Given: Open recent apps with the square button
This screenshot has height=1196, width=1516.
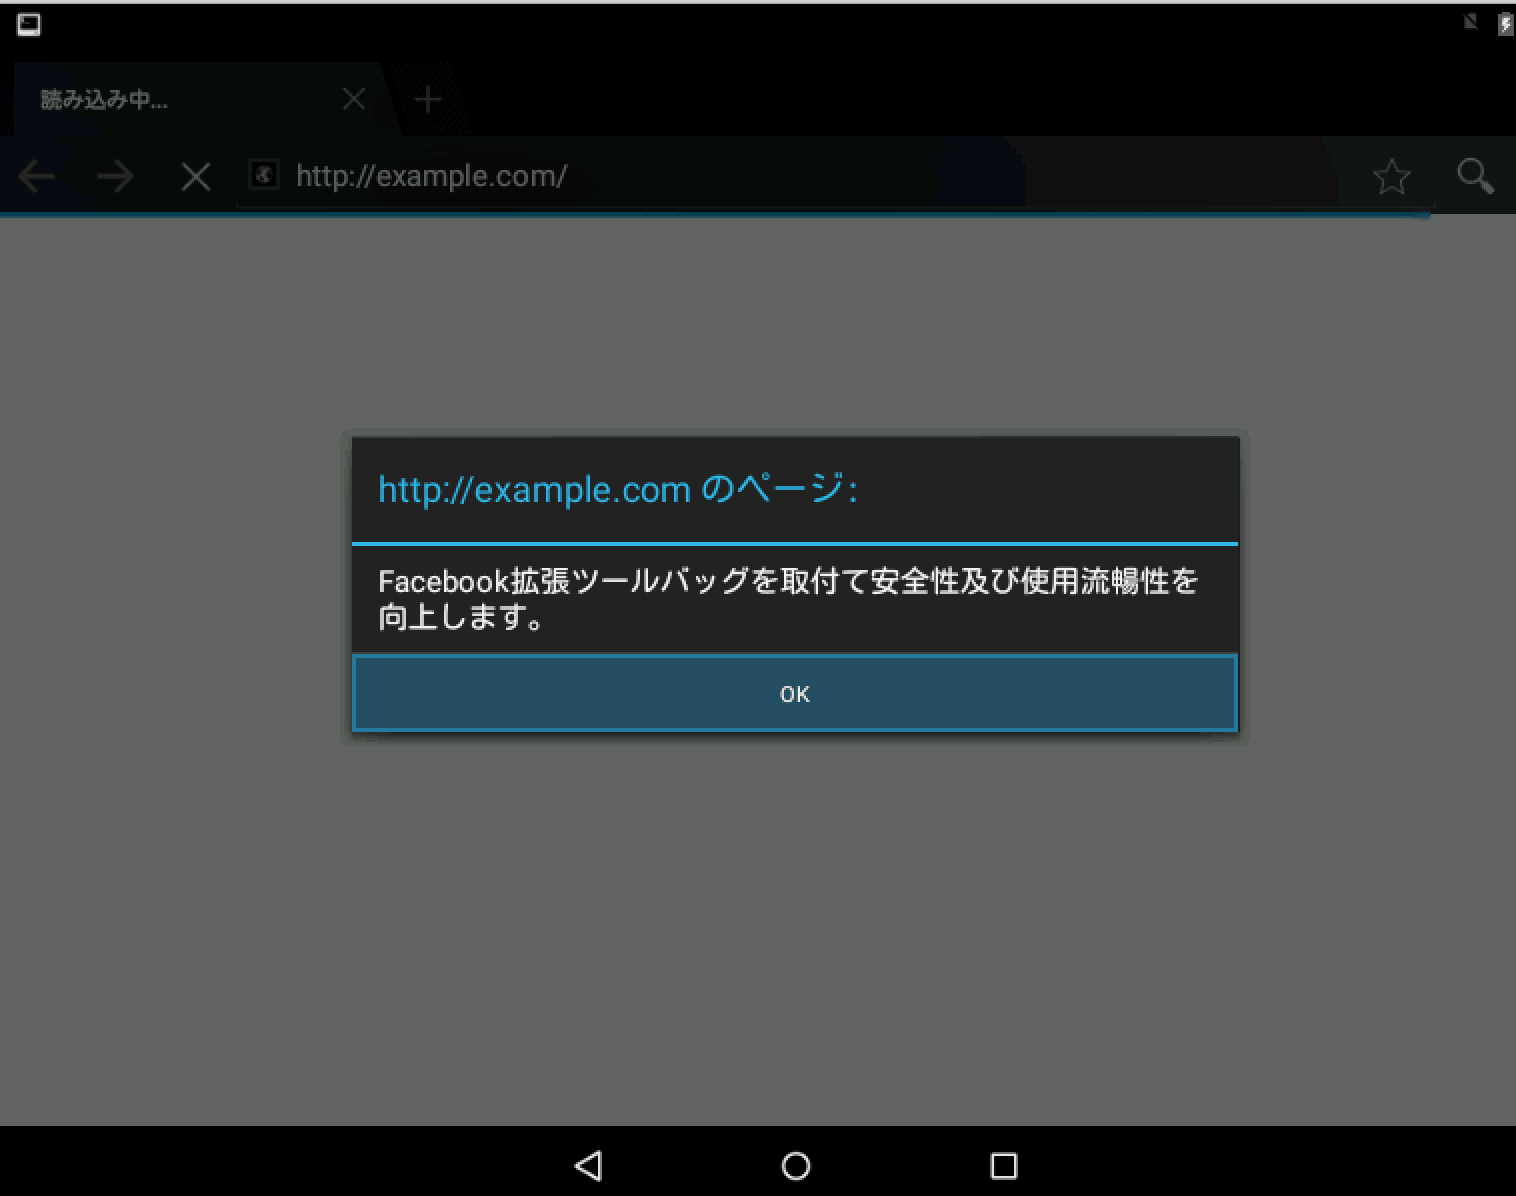Looking at the screenshot, I should tap(1003, 1165).
